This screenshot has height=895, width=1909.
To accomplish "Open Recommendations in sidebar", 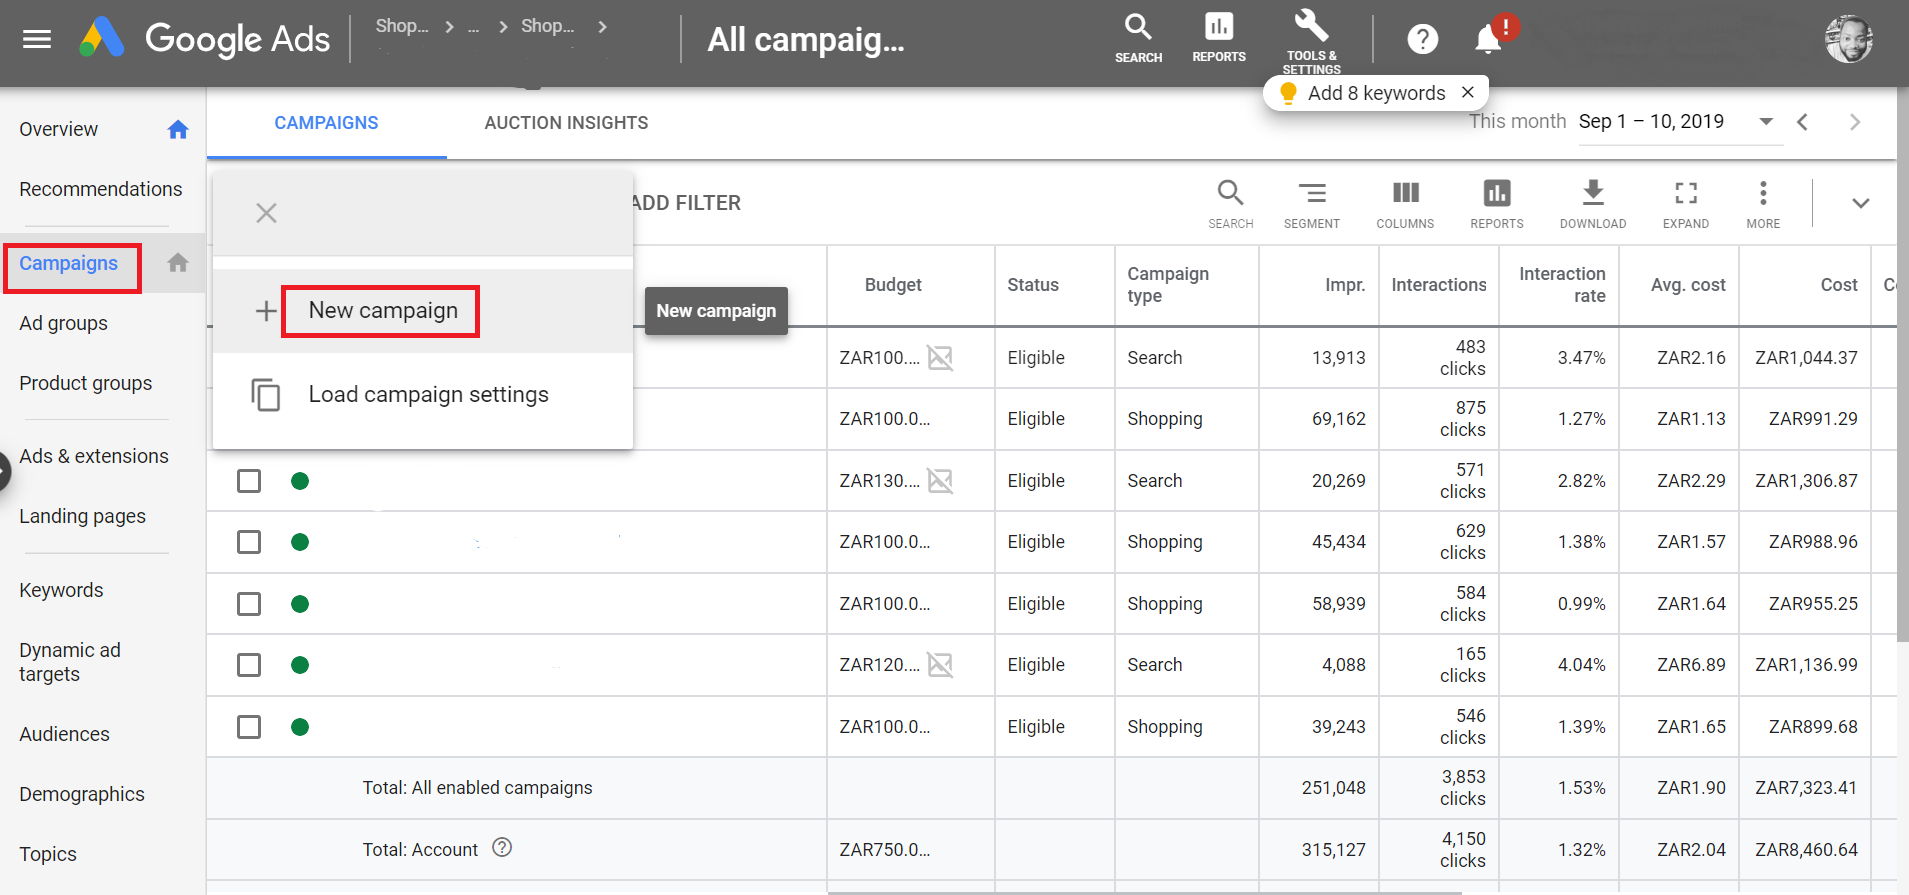I will (101, 189).
